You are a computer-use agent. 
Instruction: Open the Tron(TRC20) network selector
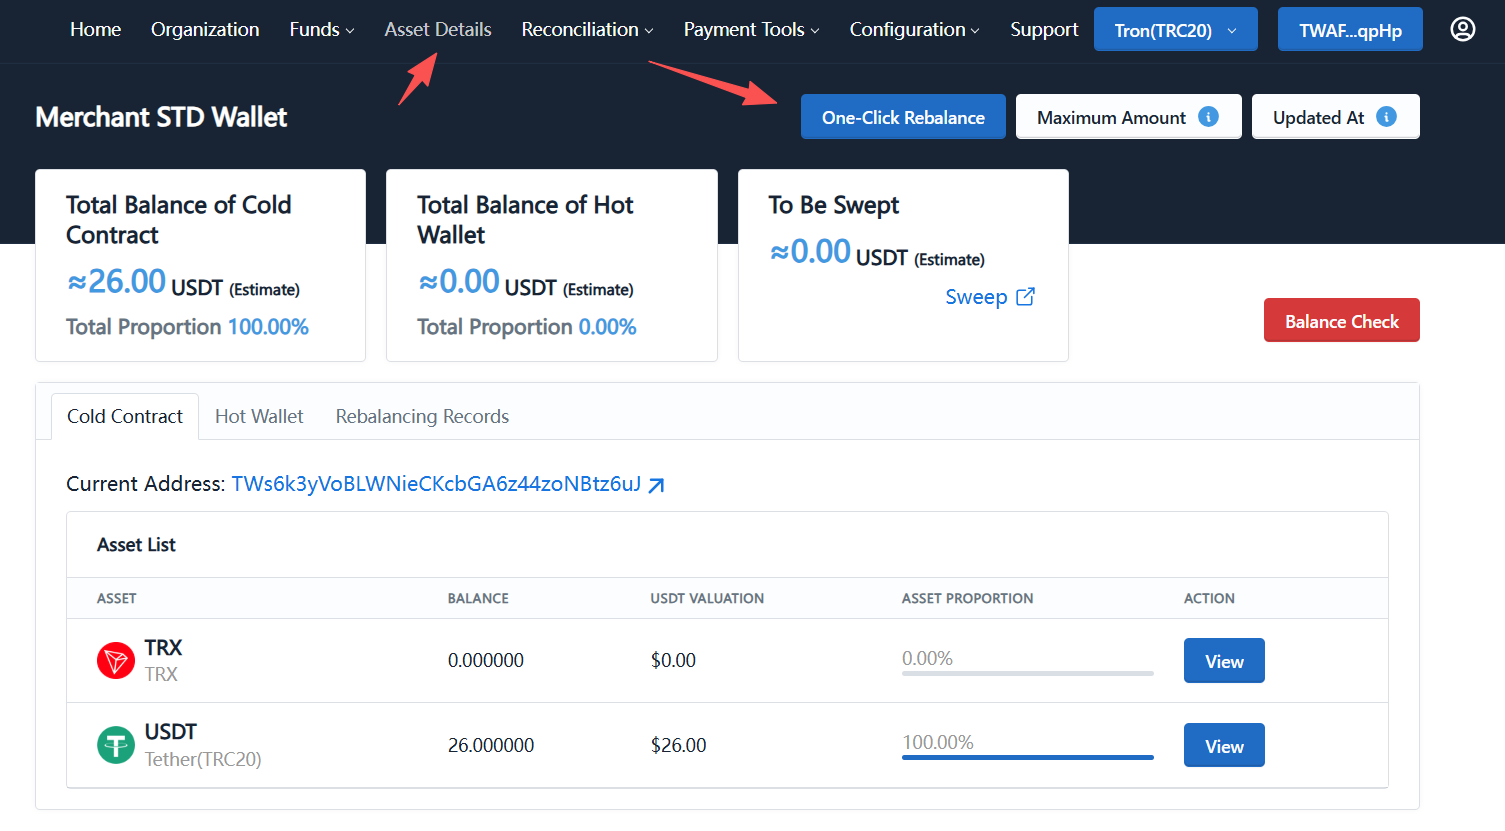coord(1174,30)
